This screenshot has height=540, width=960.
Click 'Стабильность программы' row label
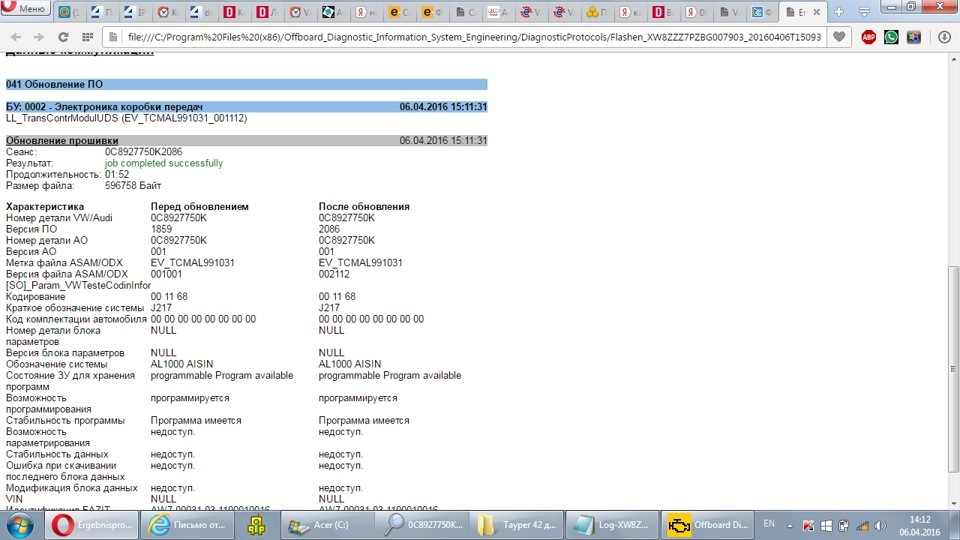[65, 421]
